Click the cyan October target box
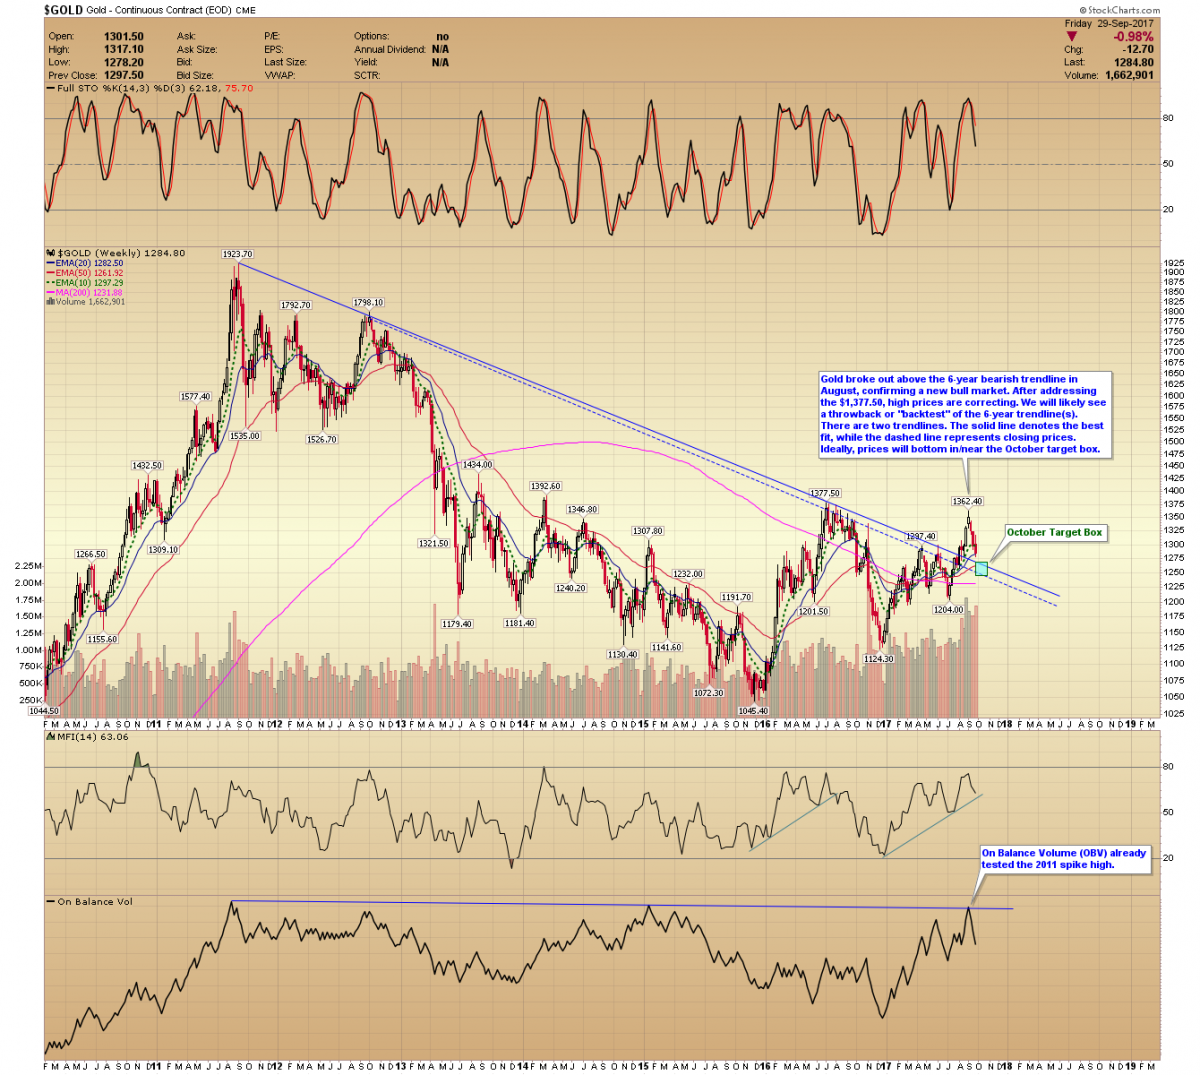The width and height of the screenshot is (1200, 1075). (981, 568)
